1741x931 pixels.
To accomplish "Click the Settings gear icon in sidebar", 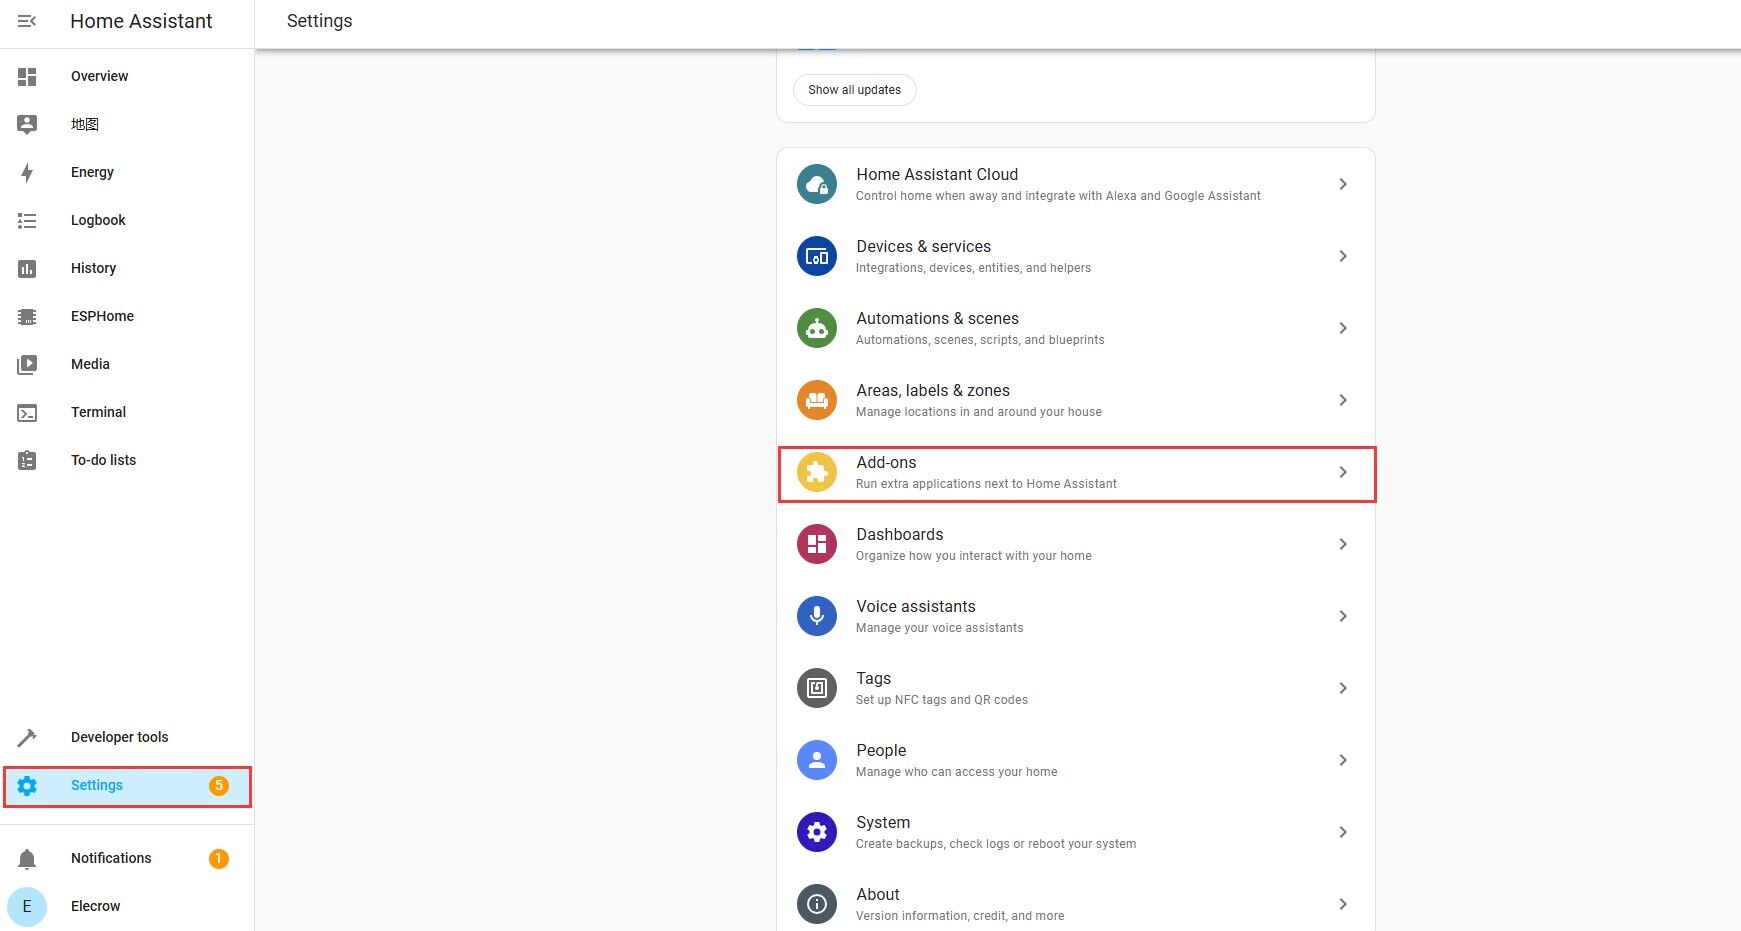I will 27,785.
